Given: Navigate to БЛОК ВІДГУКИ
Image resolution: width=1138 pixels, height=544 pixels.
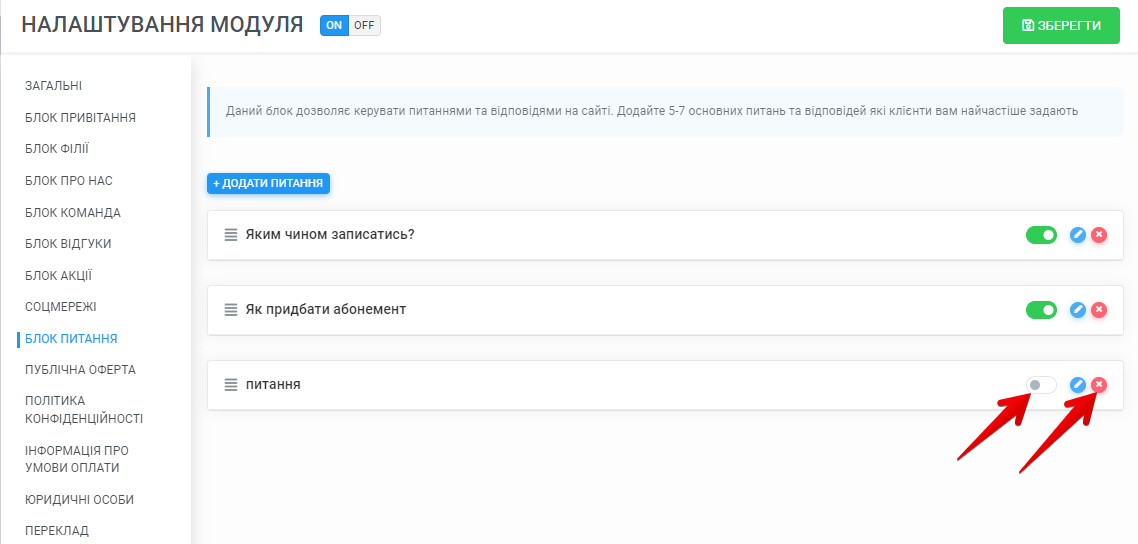Looking at the screenshot, I should pos(68,244).
